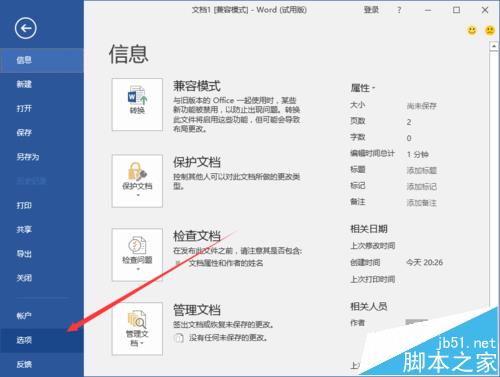
Task: Select the Share (共享) menu item
Action: pos(42,229)
